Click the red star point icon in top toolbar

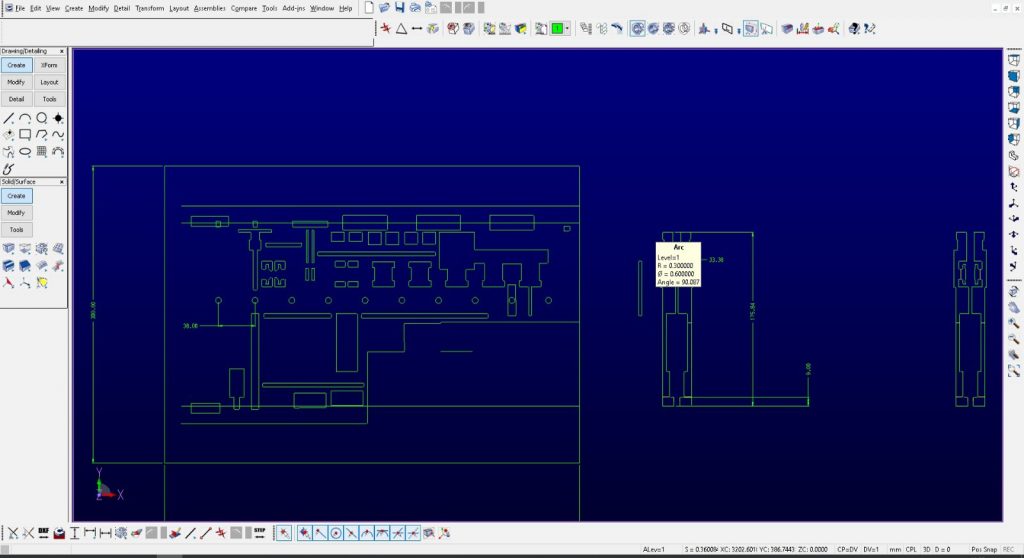386,29
